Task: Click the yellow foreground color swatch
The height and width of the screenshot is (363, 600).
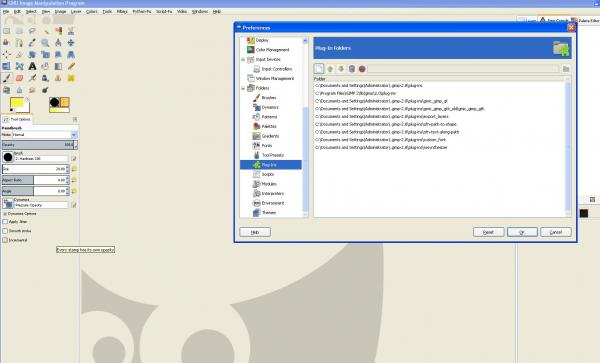Action: [x=17, y=103]
